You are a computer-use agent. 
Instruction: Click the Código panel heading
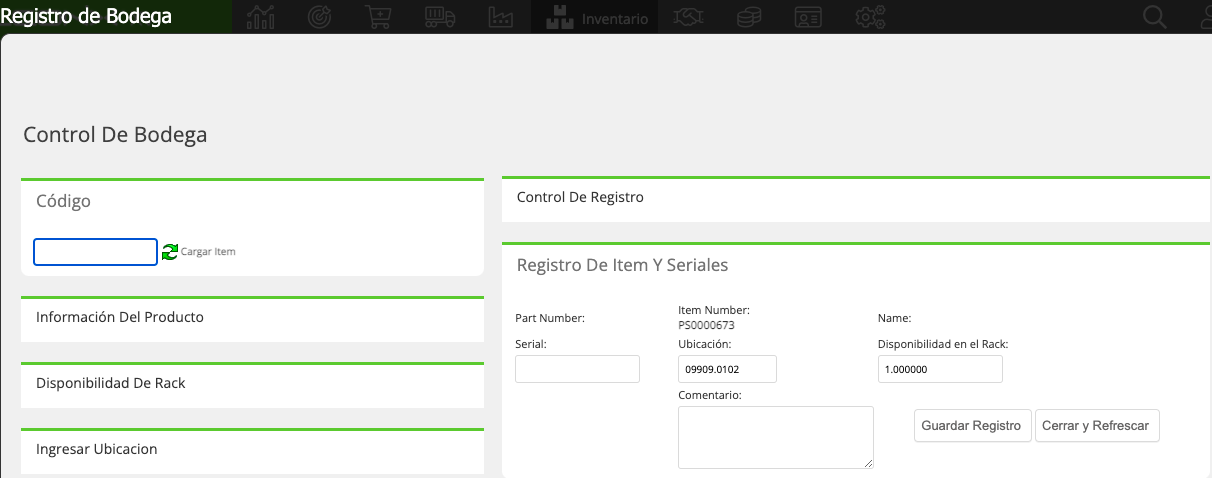point(63,201)
